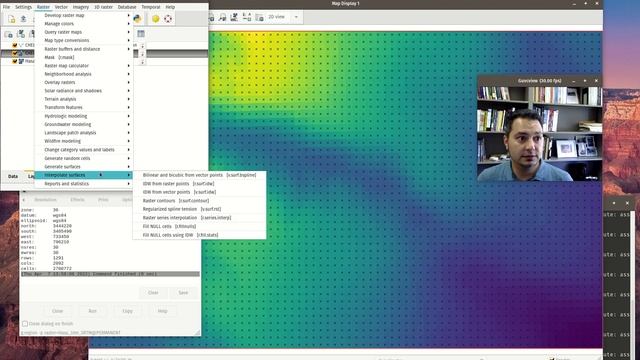Click the add map layer icon
640x360 pixels.
coord(8,34)
